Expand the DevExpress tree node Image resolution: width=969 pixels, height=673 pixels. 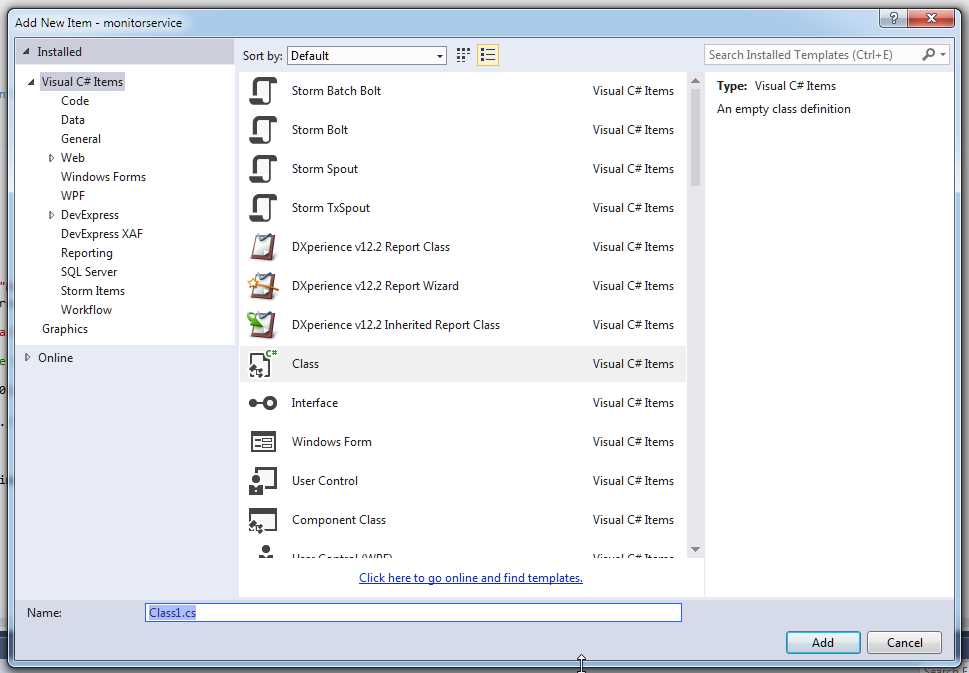(51, 214)
